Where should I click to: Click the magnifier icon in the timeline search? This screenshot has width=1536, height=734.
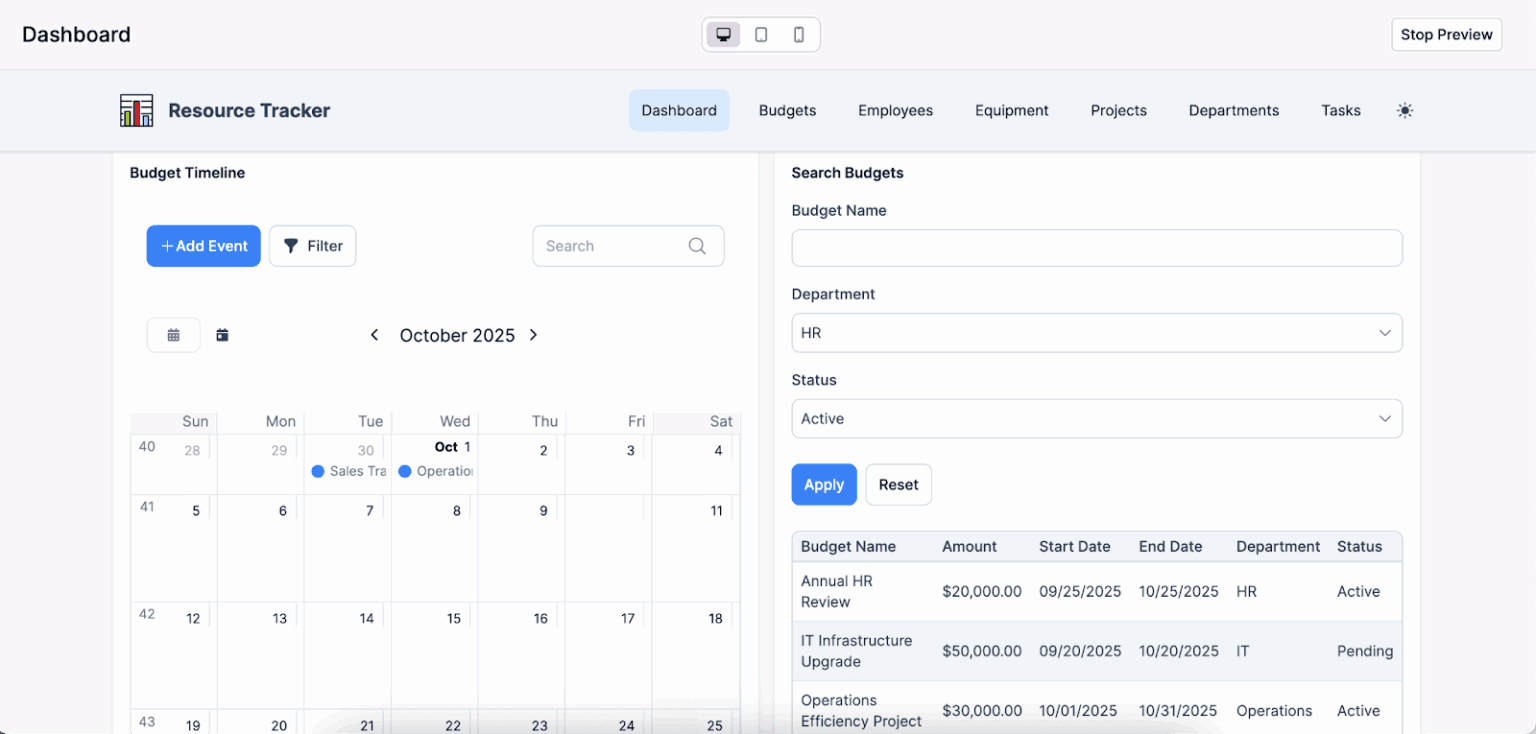(697, 246)
